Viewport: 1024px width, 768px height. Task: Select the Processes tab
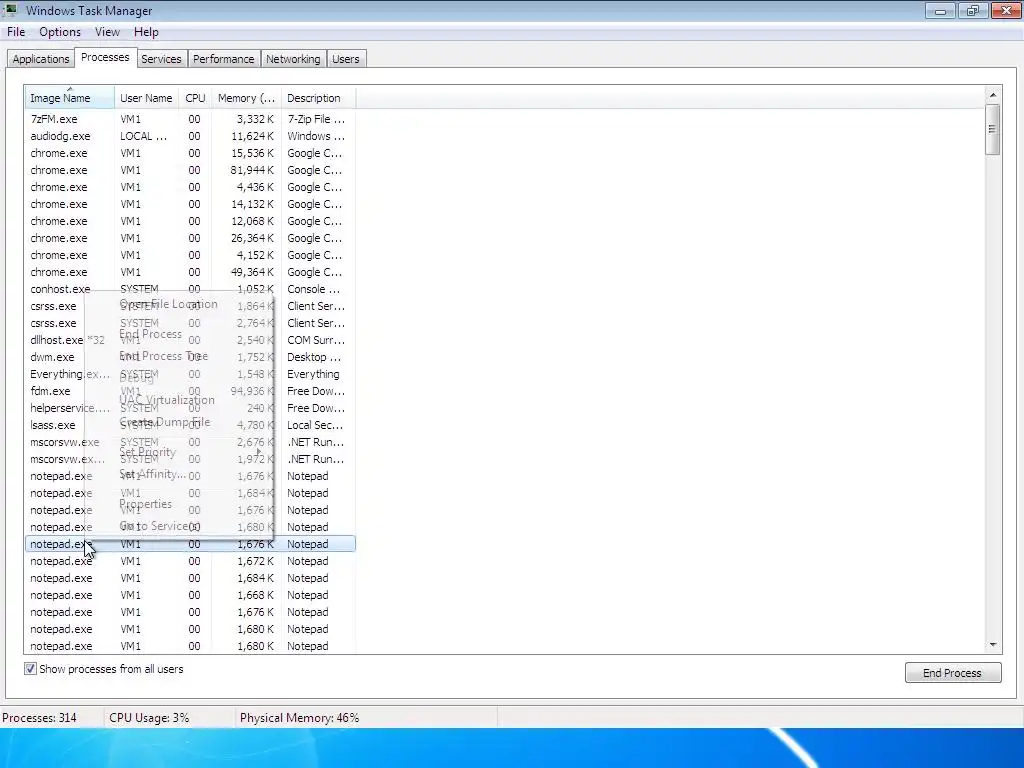pyautogui.click(x=105, y=57)
